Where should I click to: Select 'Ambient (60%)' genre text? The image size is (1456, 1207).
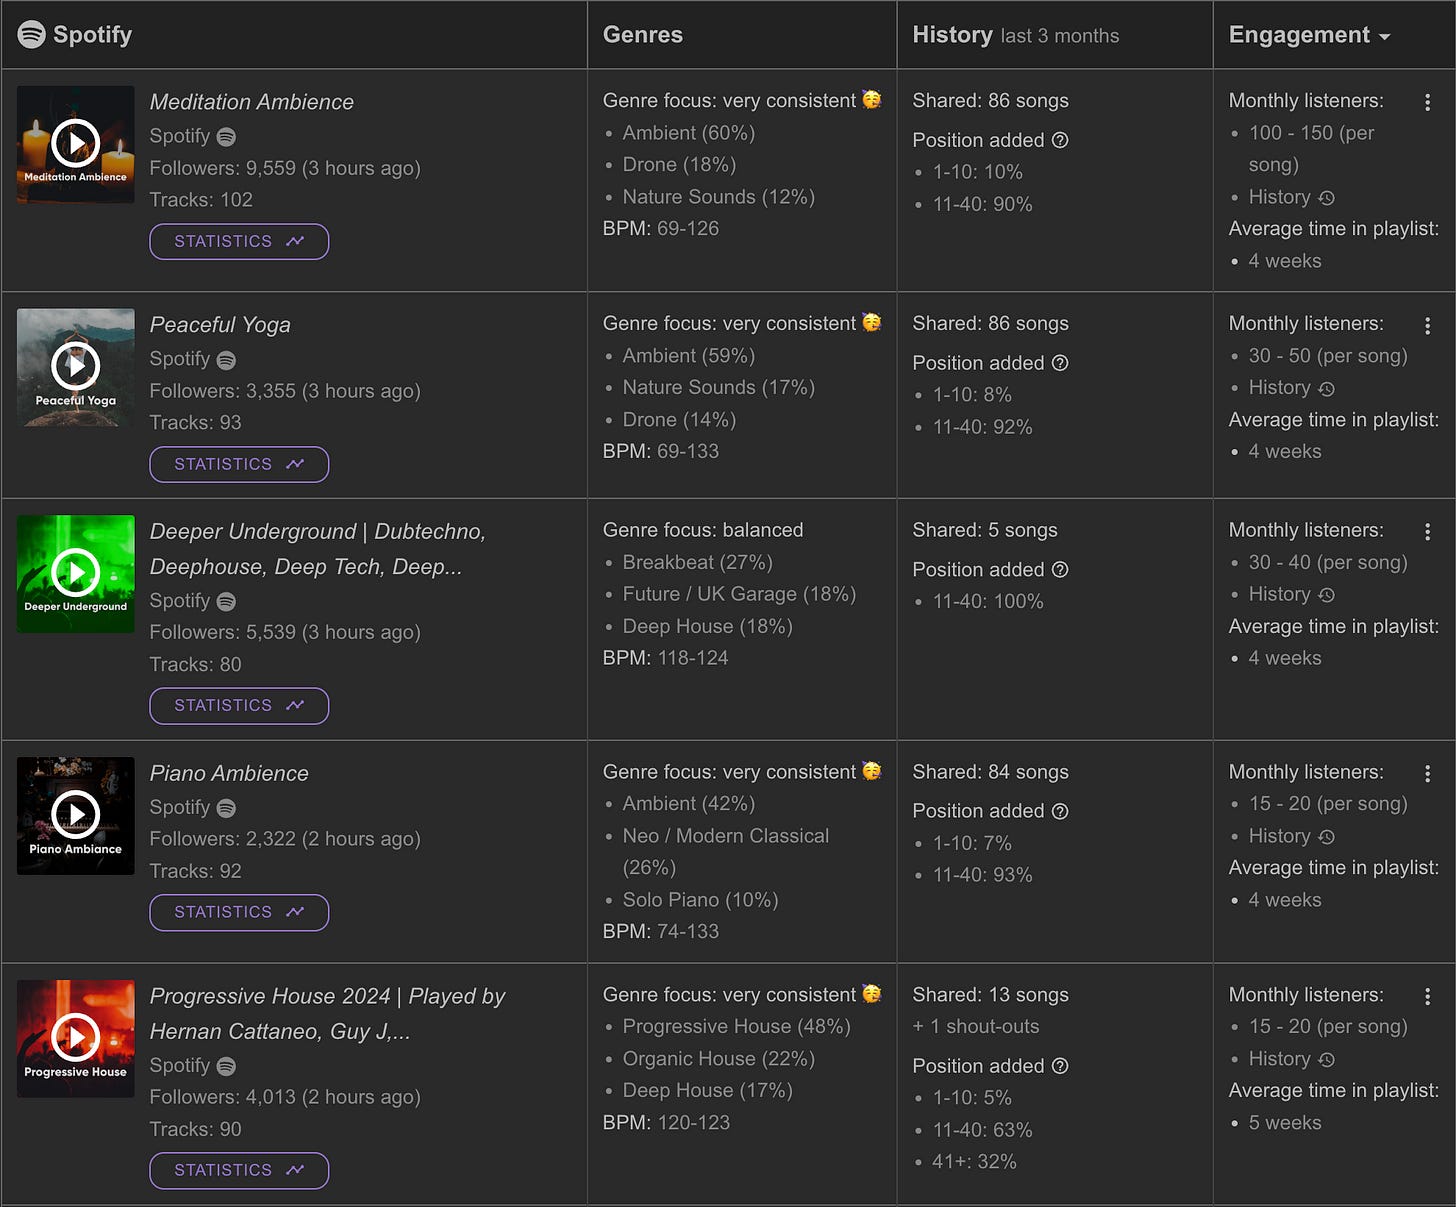689,133
